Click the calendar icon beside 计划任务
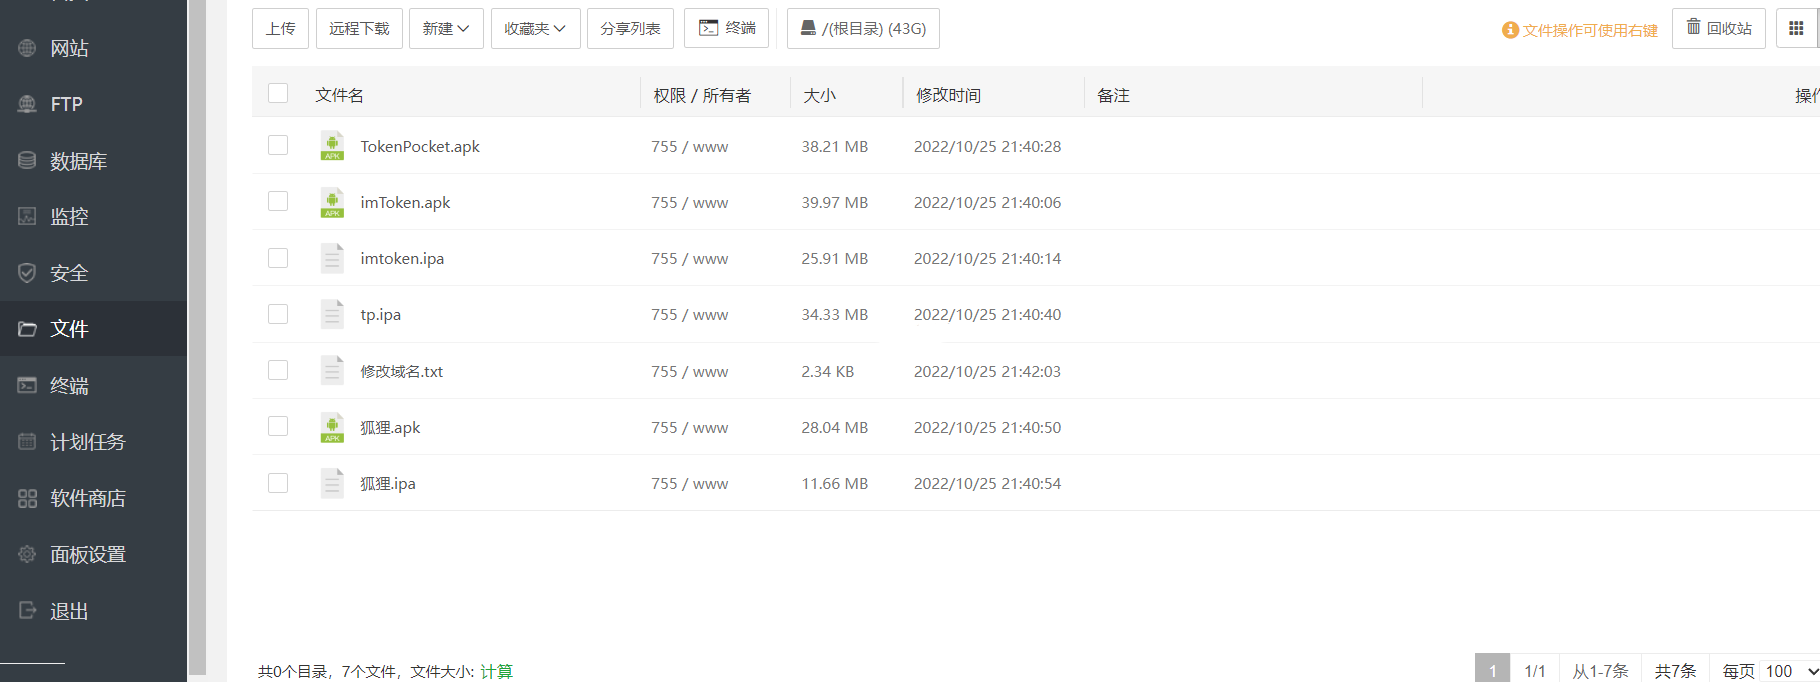 click(x=27, y=441)
